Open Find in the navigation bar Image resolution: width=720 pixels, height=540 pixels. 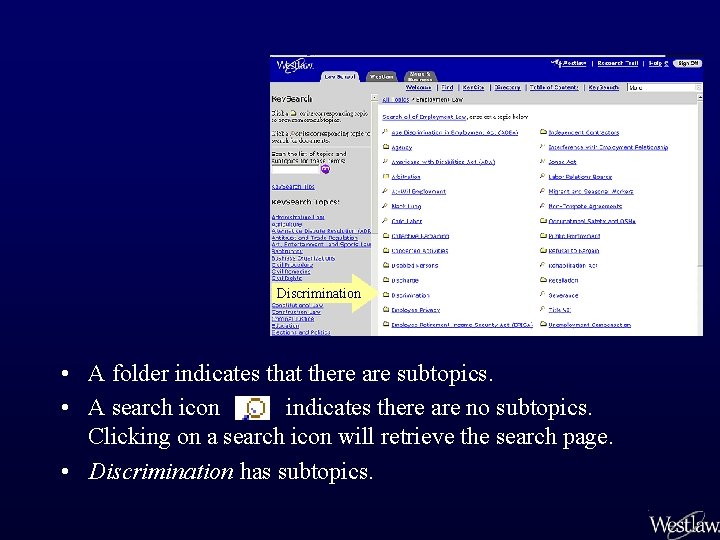tap(447, 87)
